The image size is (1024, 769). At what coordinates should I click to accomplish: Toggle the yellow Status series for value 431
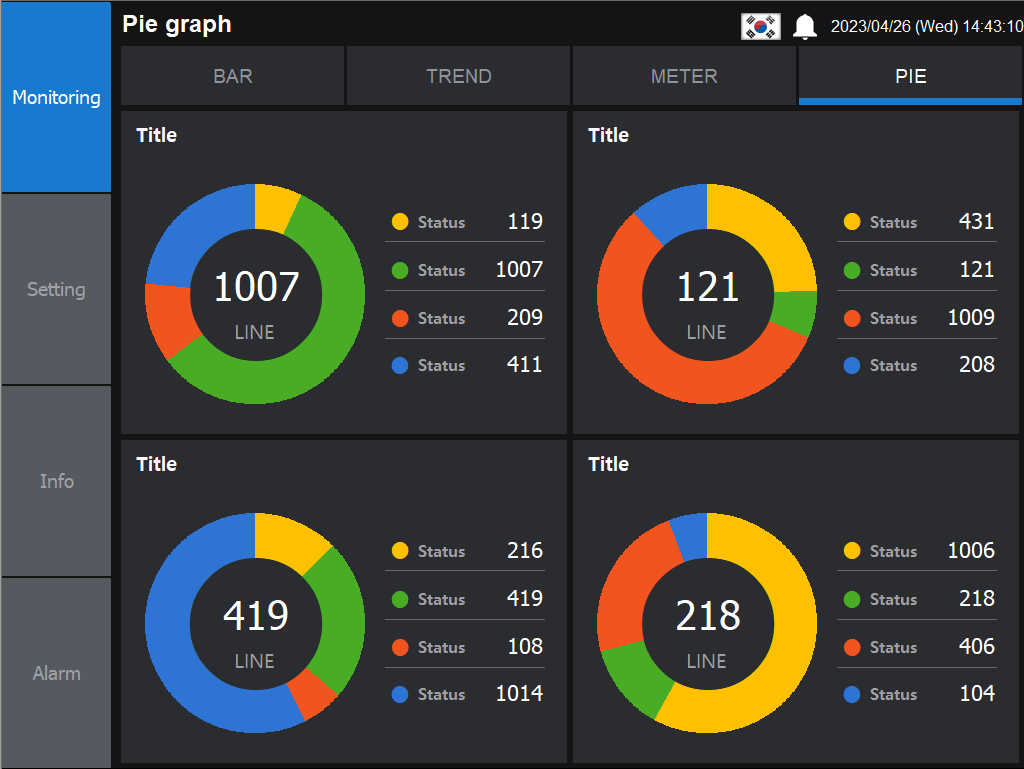click(x=852, y=222)
